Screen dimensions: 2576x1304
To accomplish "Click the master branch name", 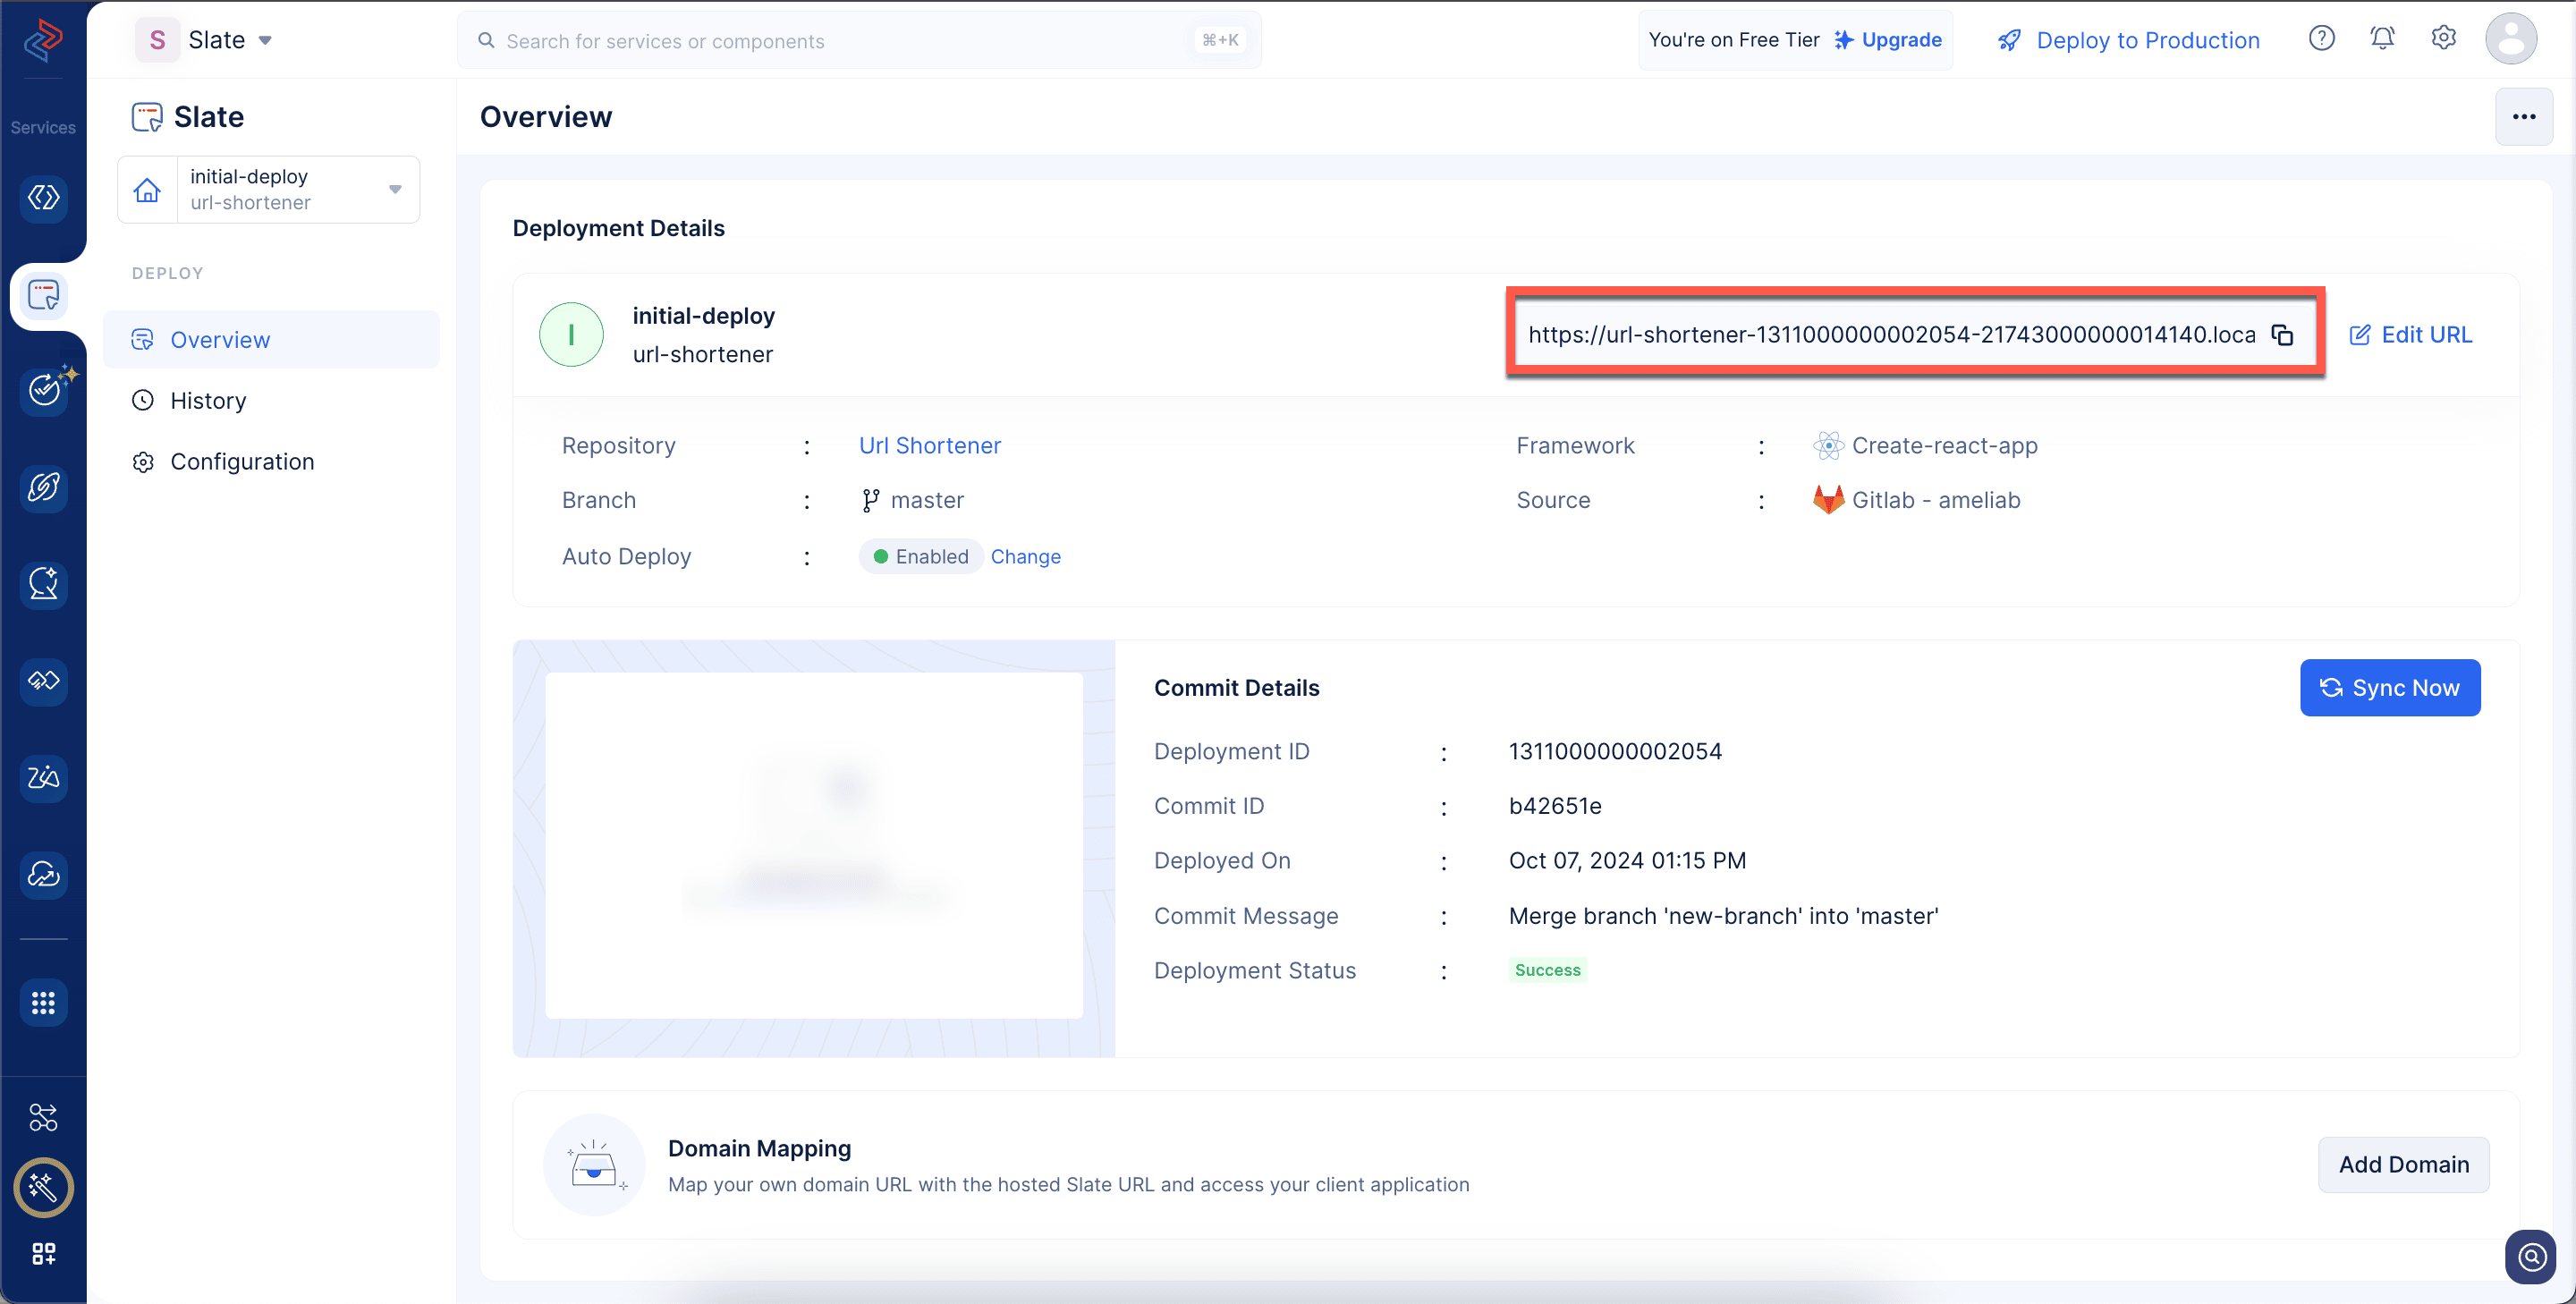I will (x=927, y=501).
